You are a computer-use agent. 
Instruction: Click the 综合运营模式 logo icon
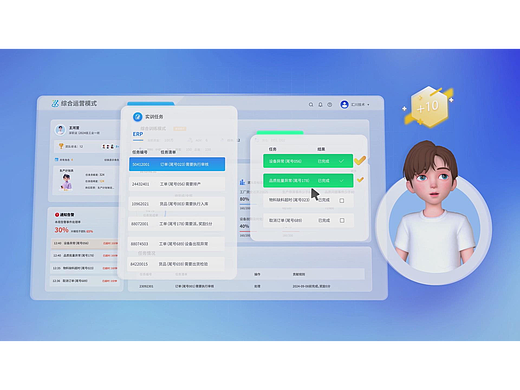coord(55,103)
